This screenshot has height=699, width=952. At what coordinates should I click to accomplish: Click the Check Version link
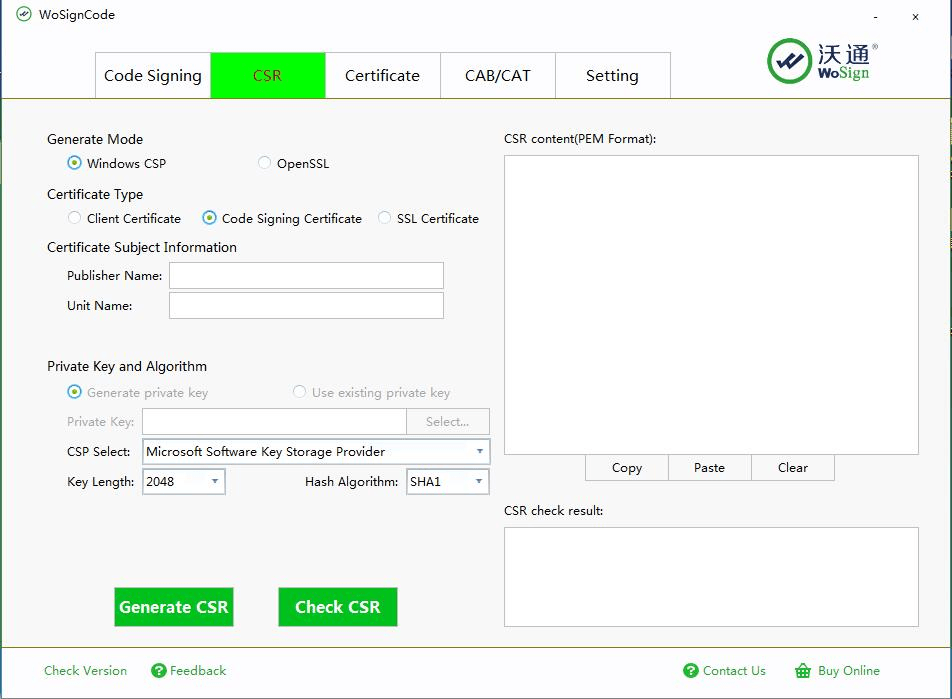[x=85, y=671]
